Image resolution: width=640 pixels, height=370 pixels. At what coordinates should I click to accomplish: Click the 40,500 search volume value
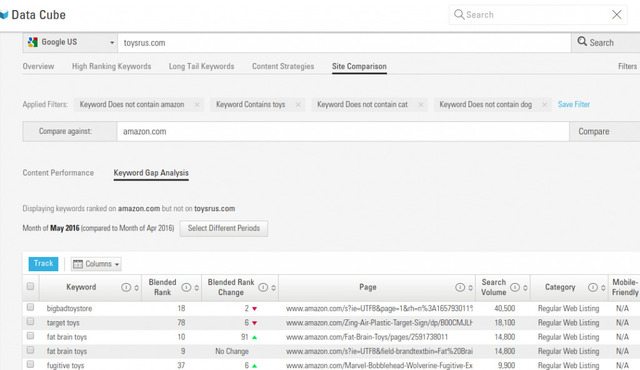(x=504, y=309)
